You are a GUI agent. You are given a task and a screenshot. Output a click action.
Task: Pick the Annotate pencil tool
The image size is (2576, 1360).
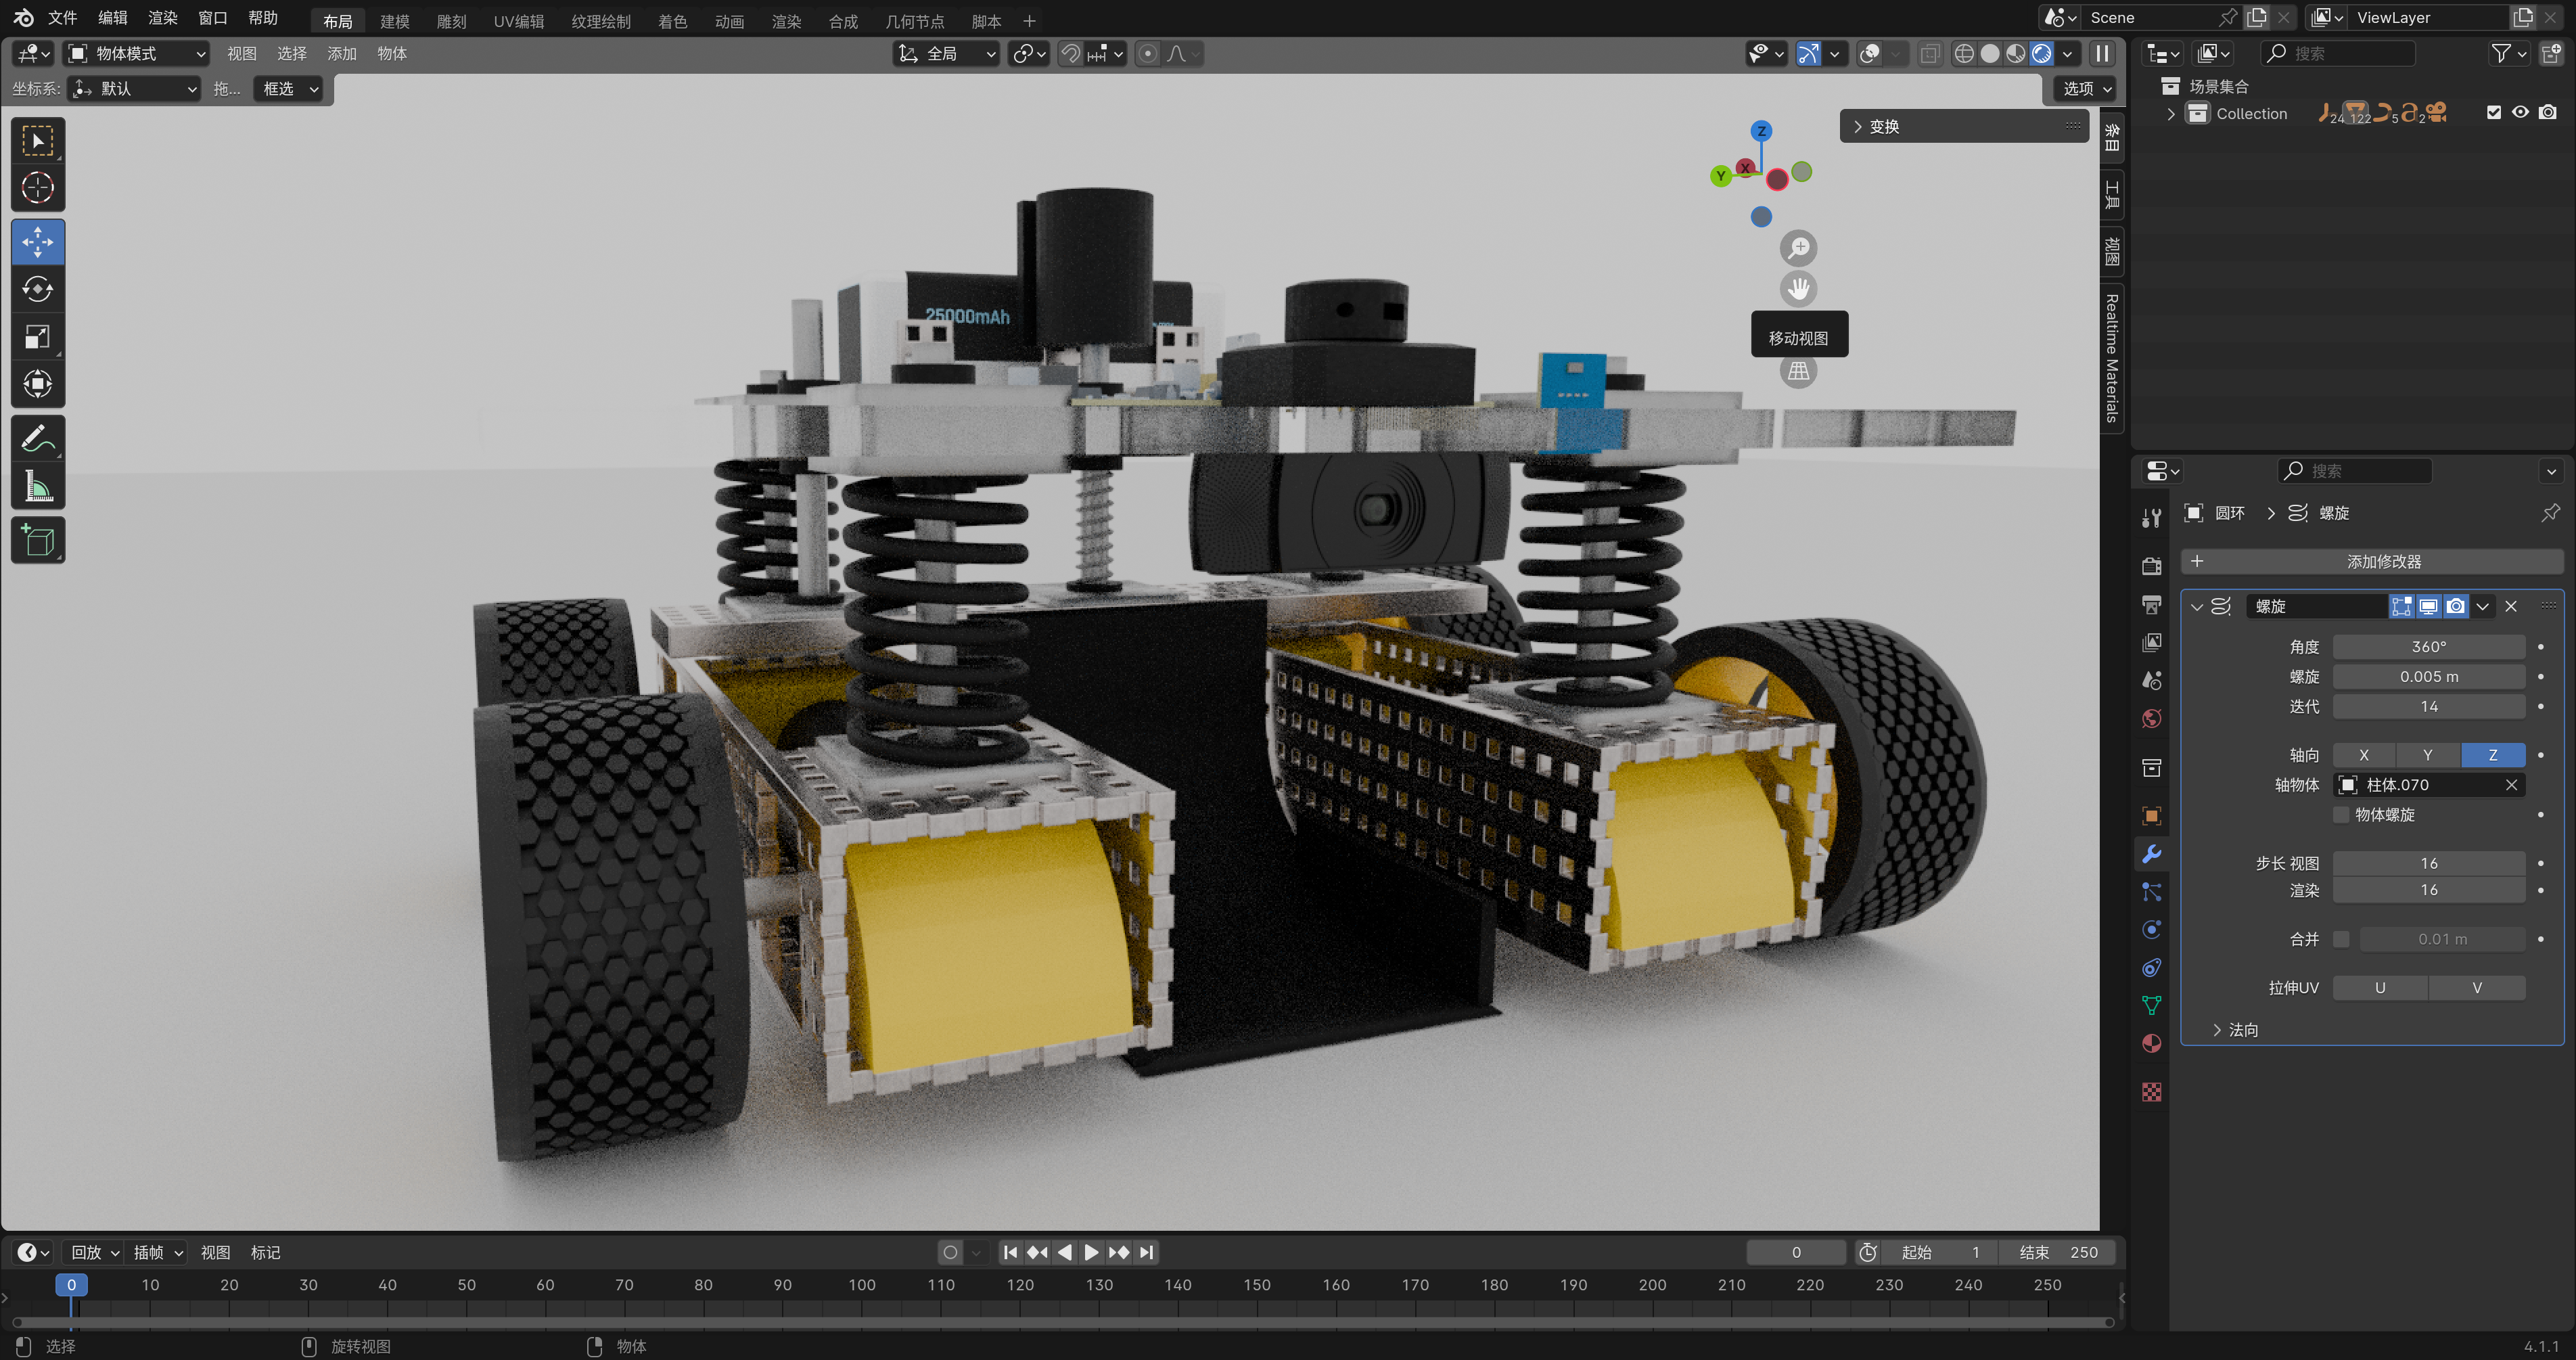38,438
